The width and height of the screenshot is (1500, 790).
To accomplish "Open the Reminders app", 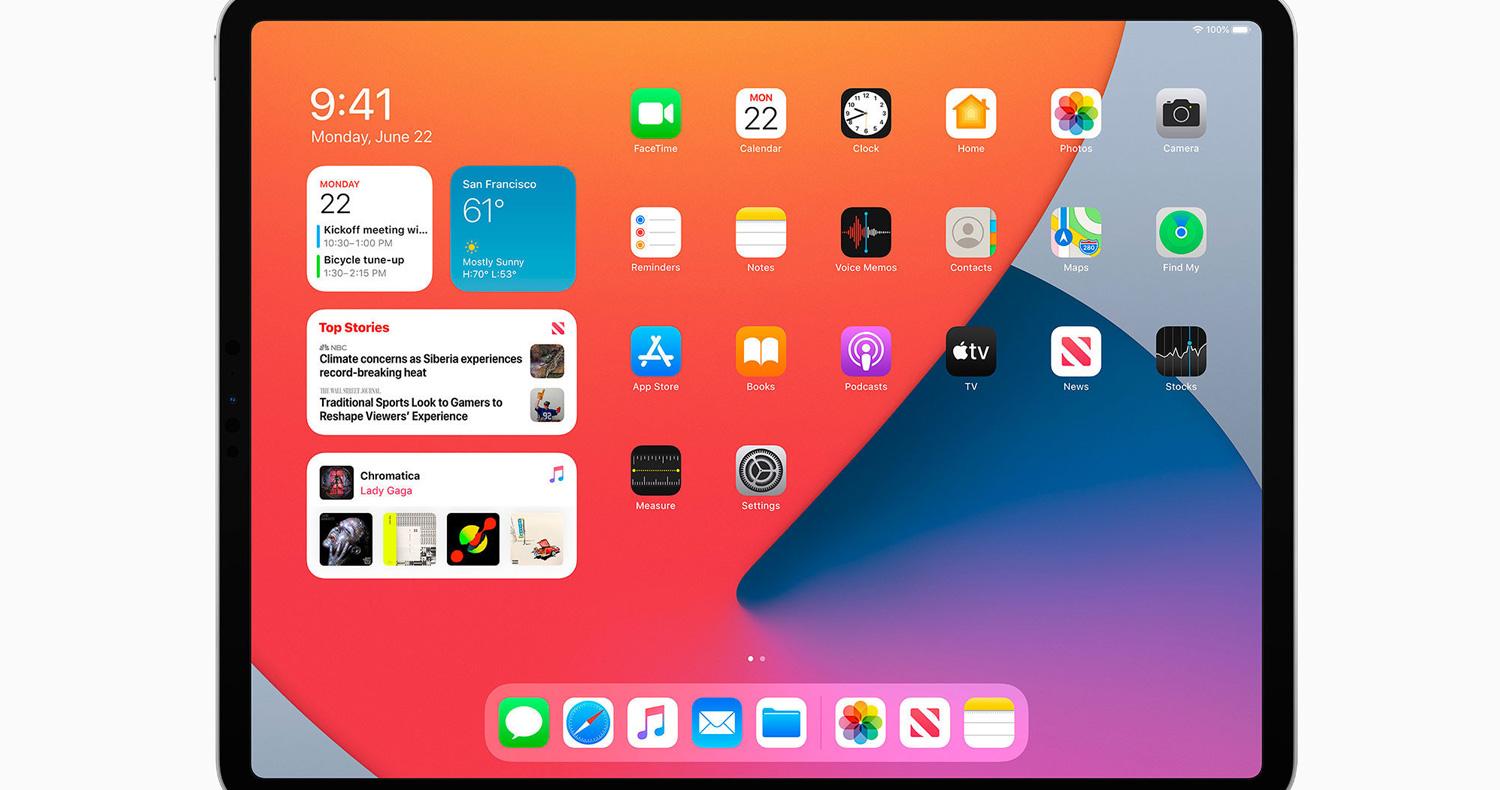I will pyautogui.click(x=655, y=233).
